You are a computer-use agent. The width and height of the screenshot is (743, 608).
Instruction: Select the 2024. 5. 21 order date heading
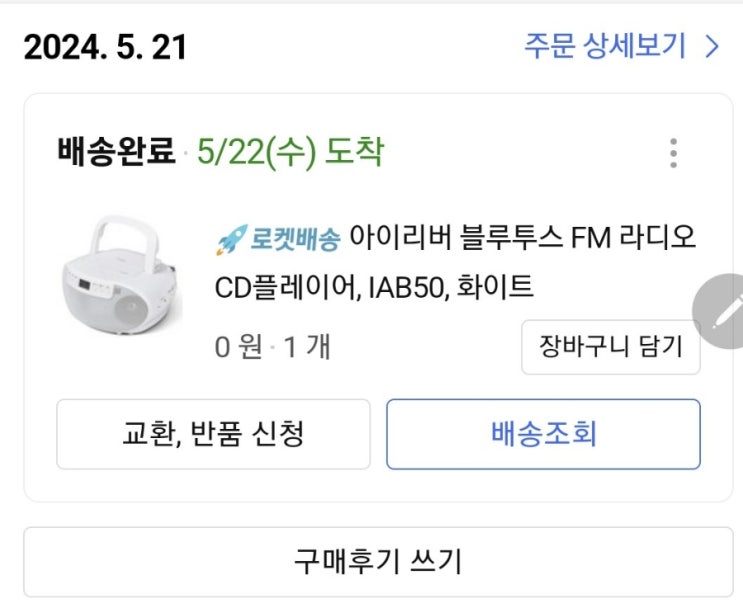click(x=105, y=47)
